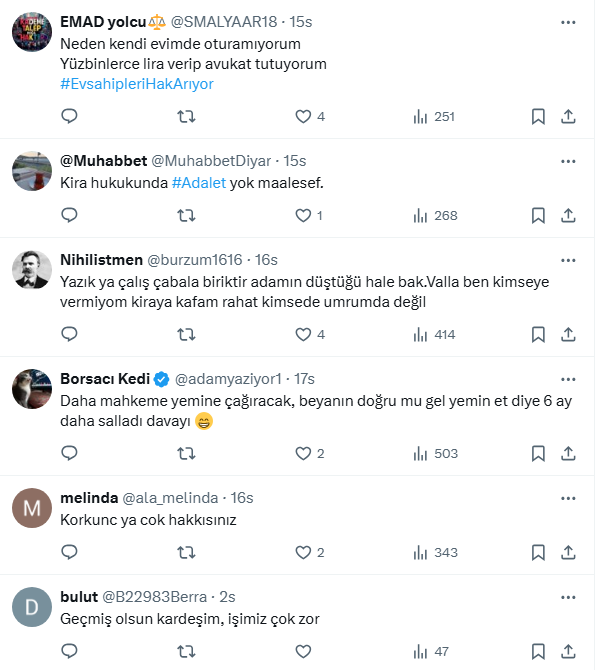Open @burzum1616 profile handle
Screen dimensions: 606x670
click(198, 259)
